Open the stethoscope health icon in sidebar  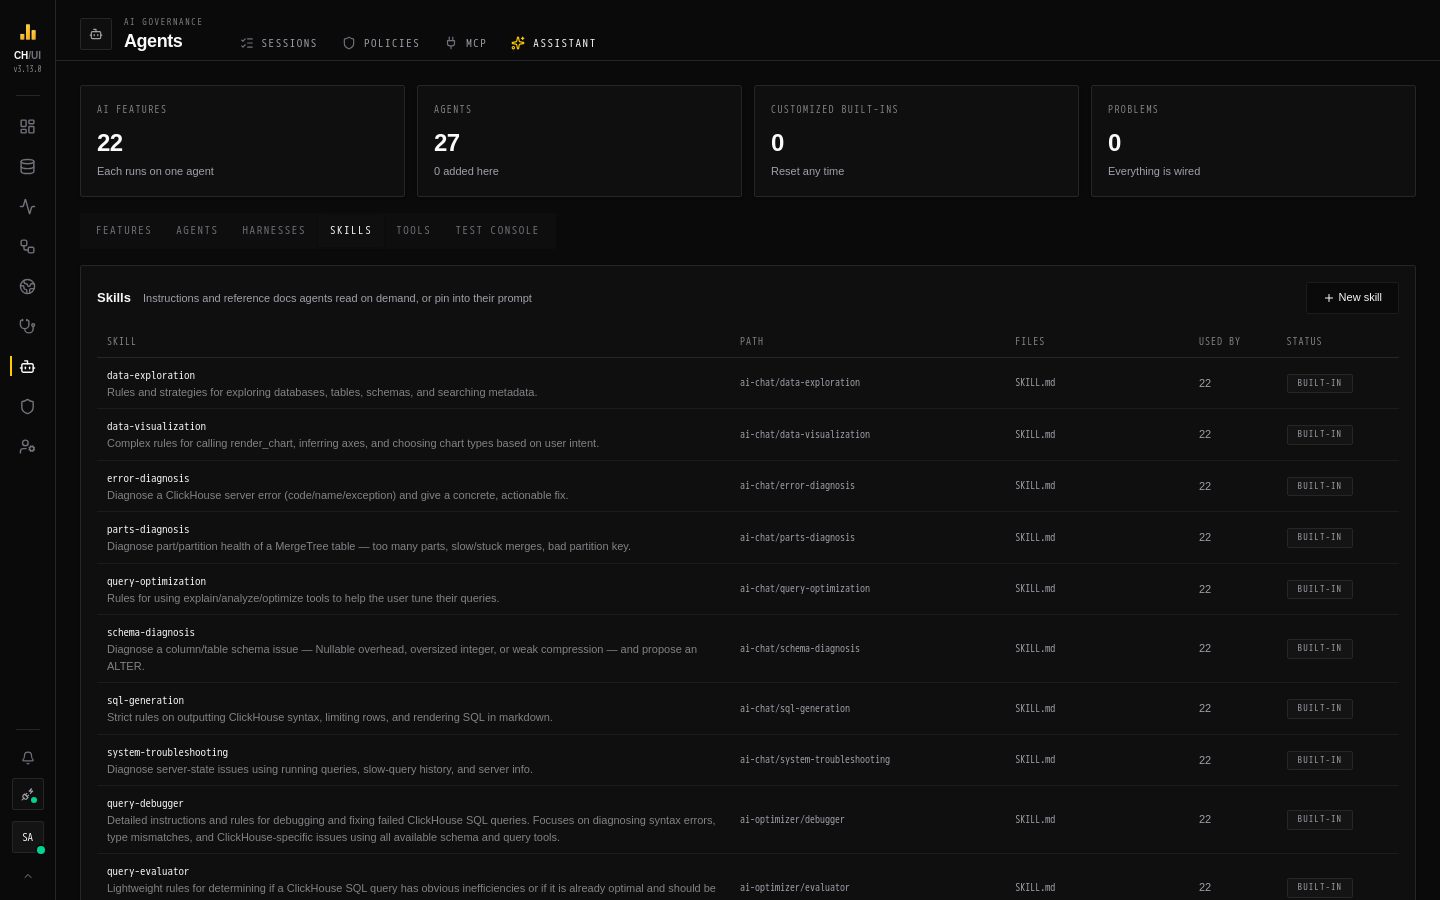[x=27, y=327]
